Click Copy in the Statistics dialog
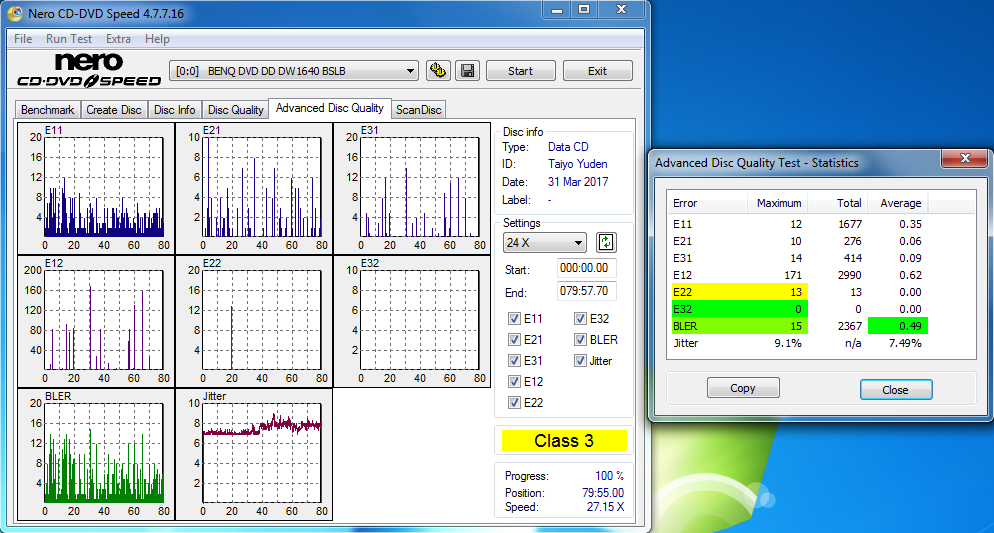The image size is (994, 533). point(743,389)
